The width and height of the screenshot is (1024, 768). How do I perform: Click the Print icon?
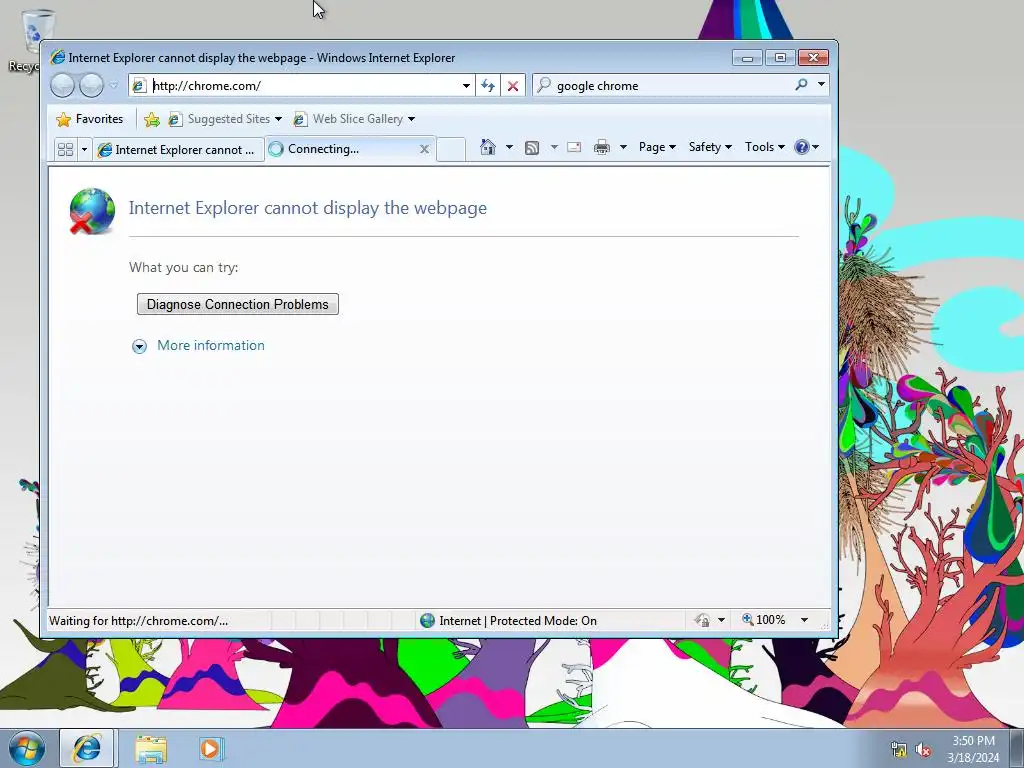pyautogui.click(x=601, y=147)
